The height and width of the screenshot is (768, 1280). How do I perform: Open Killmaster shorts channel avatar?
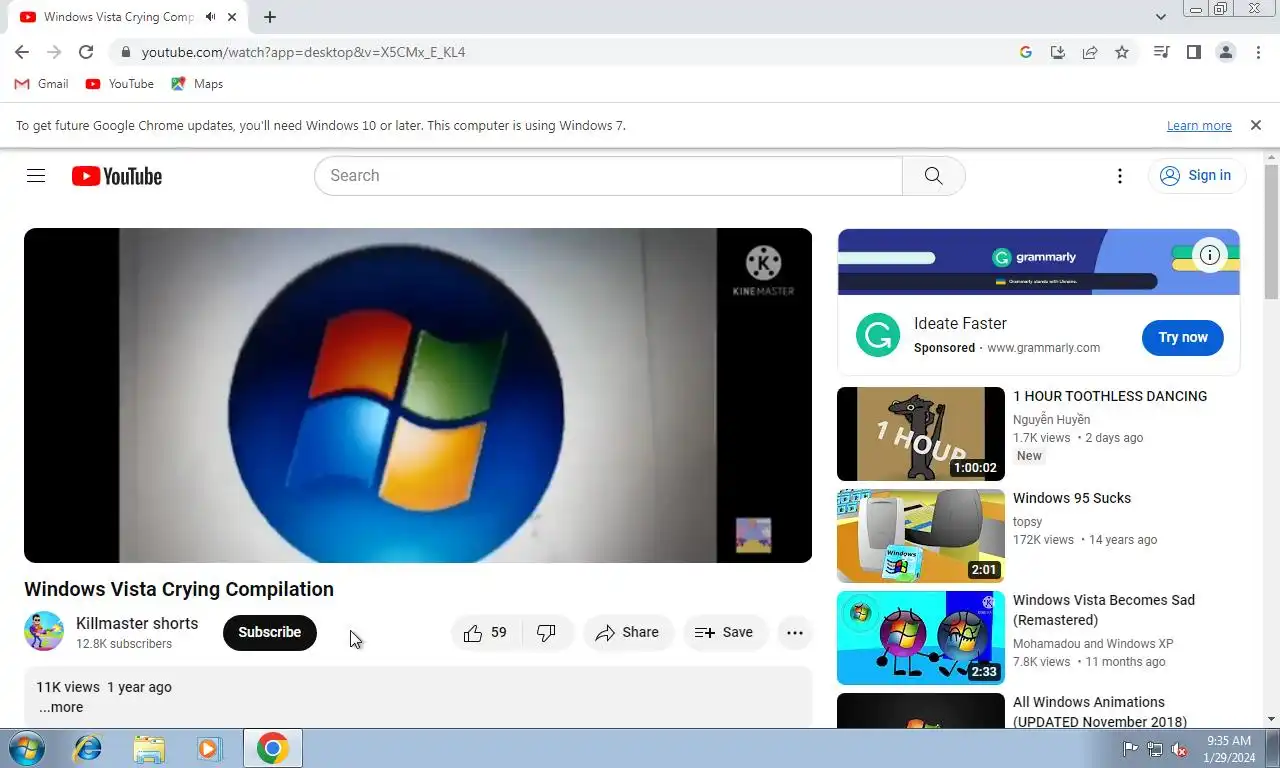pos(44,632)
